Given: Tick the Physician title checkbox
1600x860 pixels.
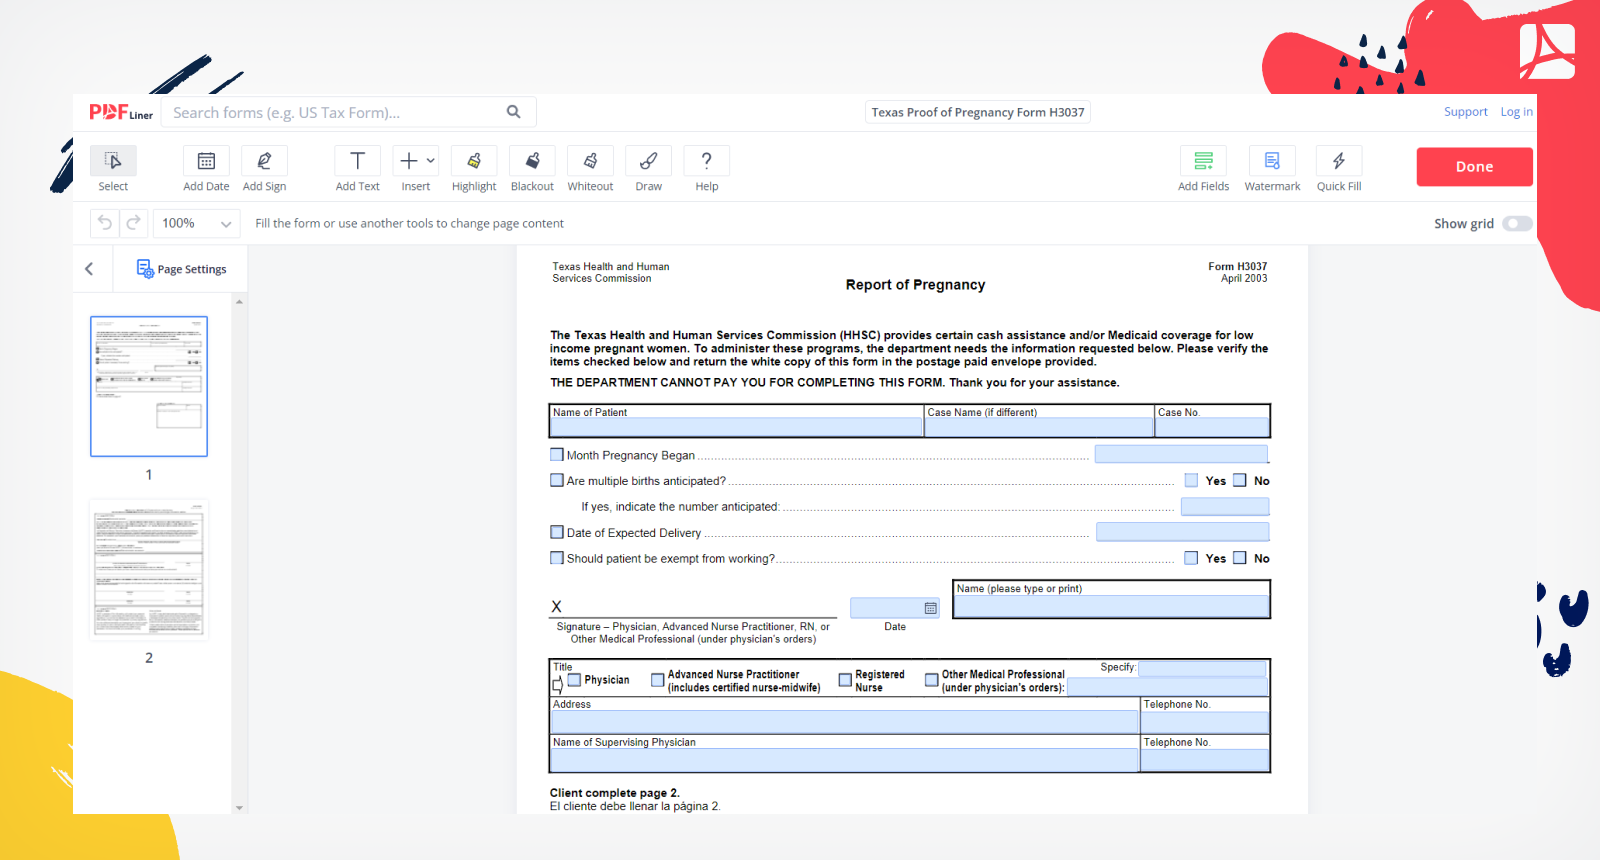Looking at the screenshot, I should pyautogui.click(x=574, y=680).
